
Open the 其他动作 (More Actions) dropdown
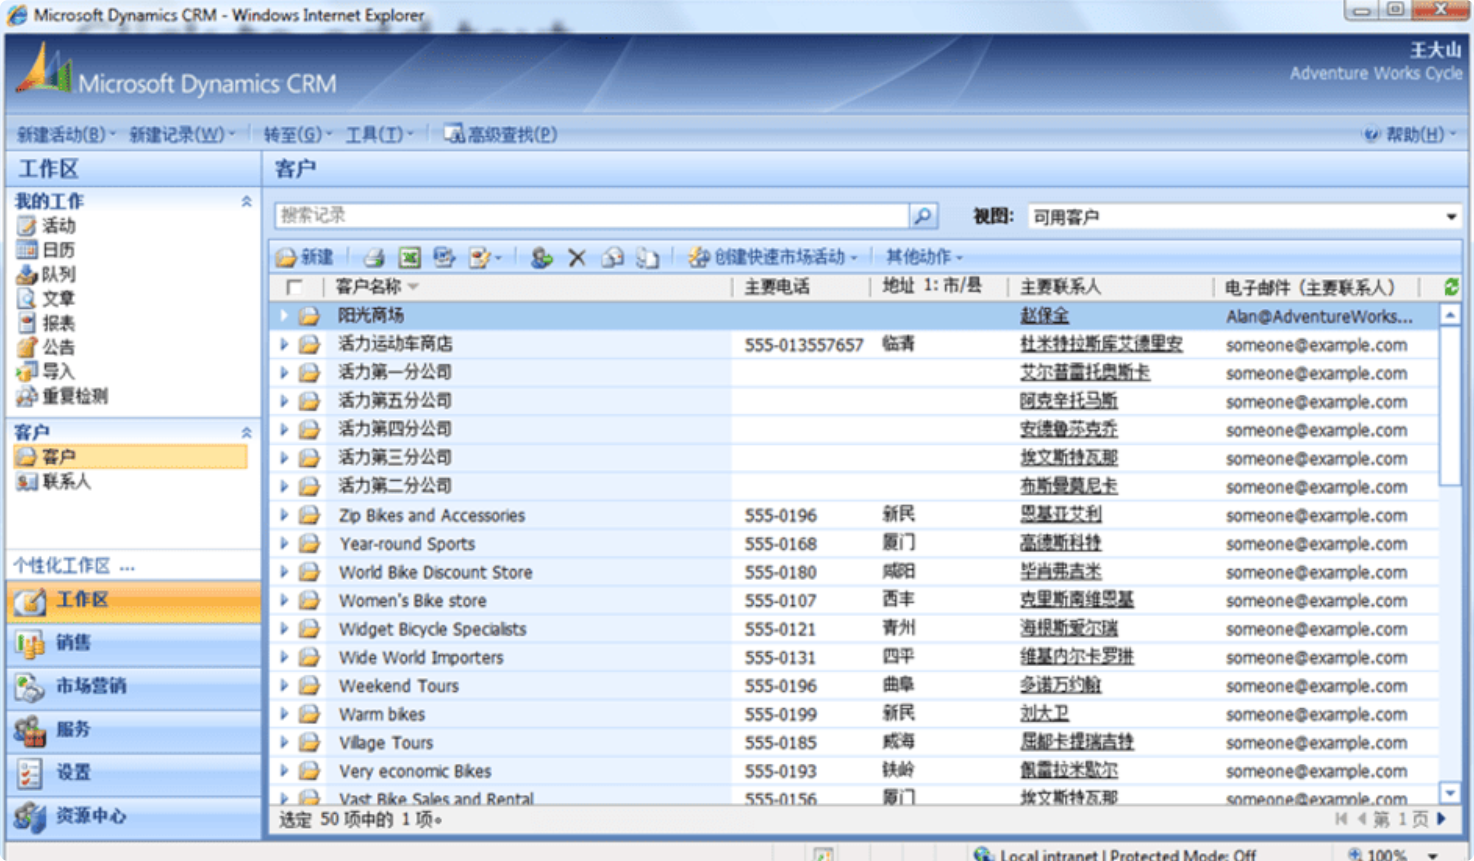(924, 258)
